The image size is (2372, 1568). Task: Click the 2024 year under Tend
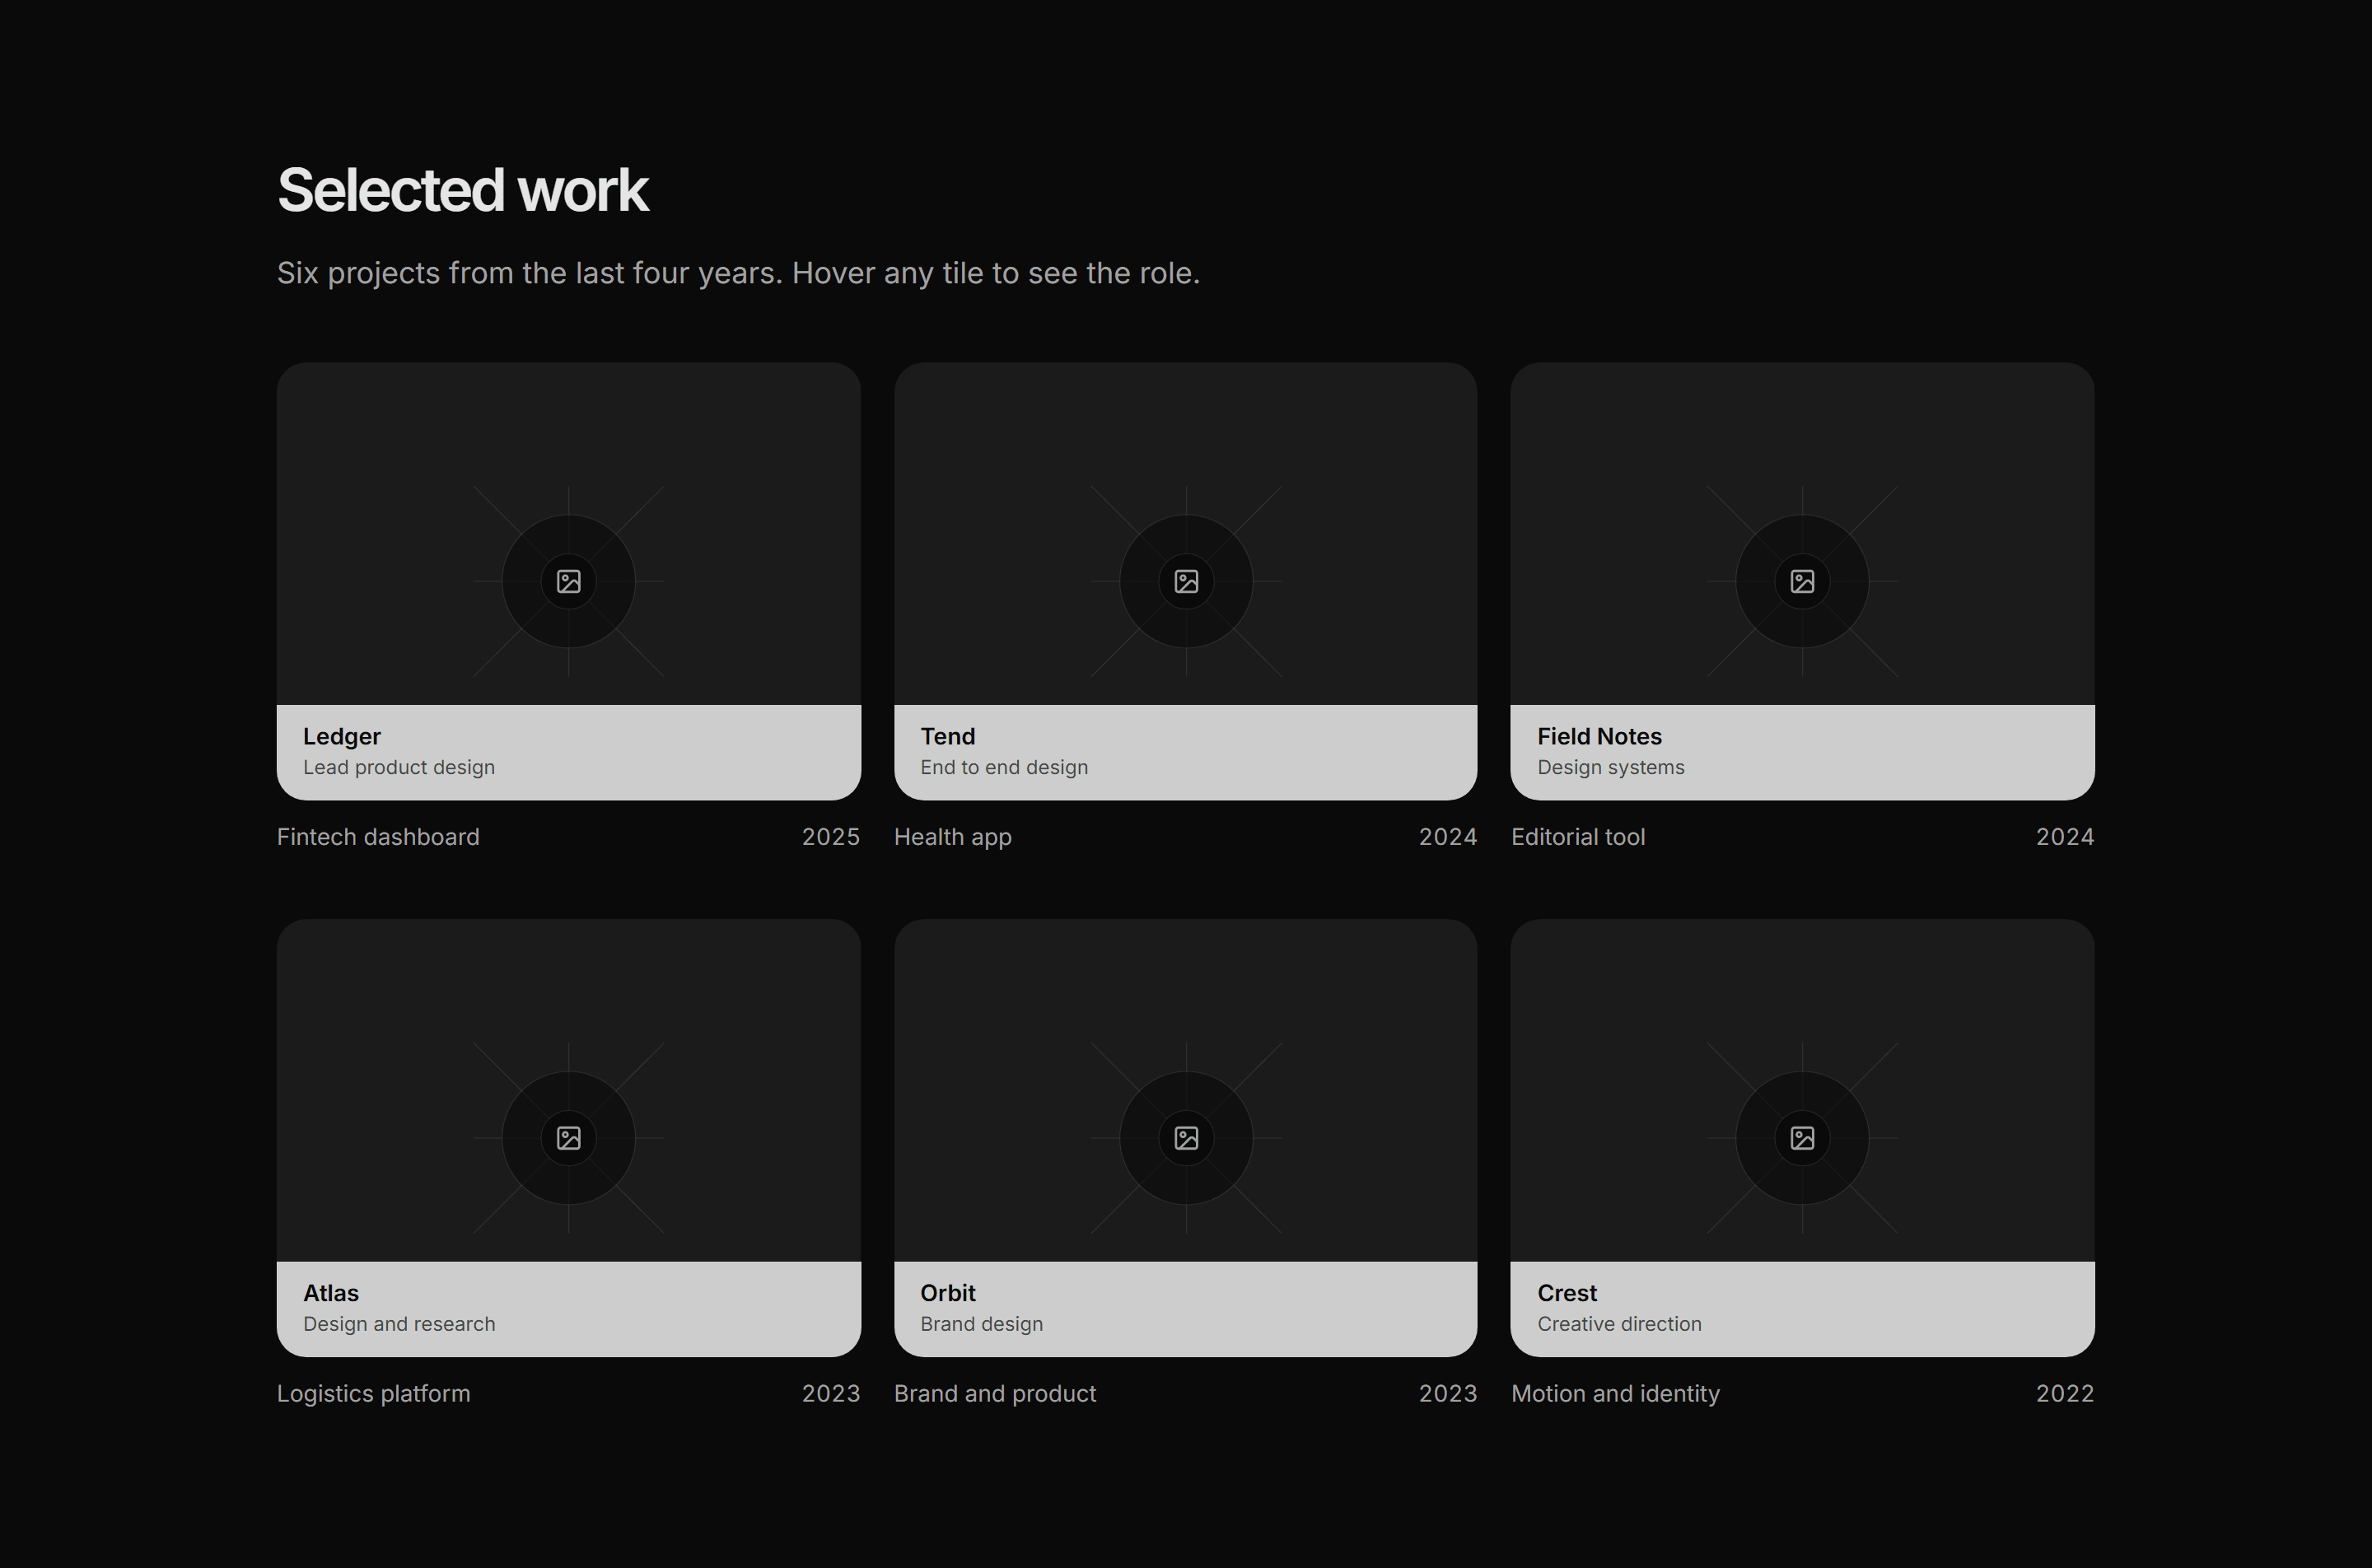1447,837
